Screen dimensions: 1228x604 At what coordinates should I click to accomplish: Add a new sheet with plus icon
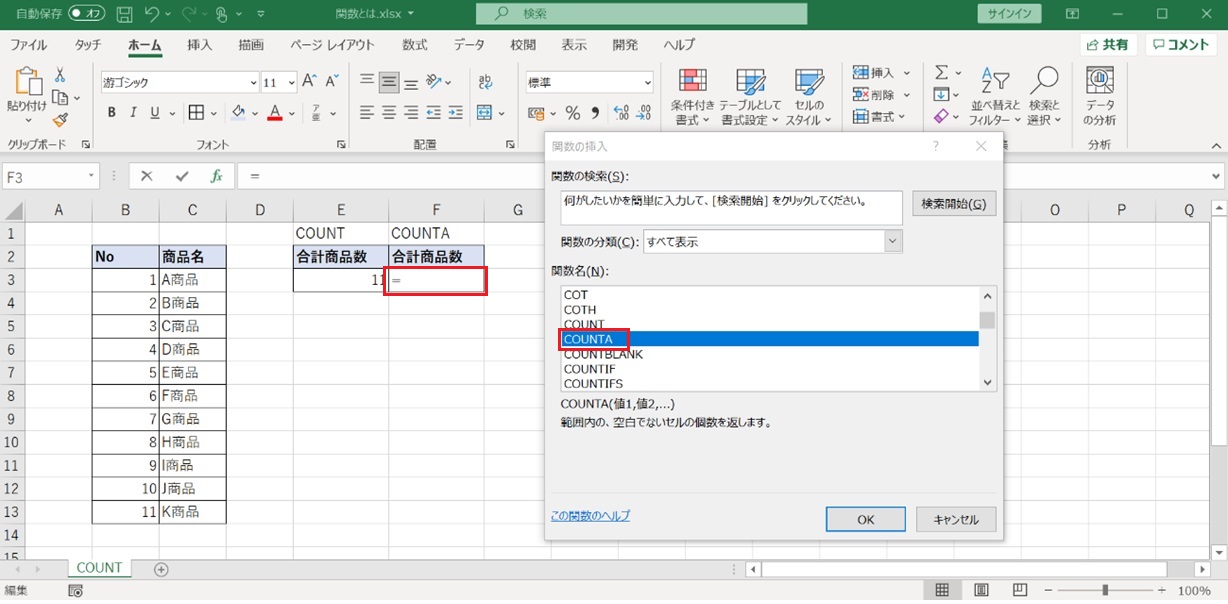tap(161, 569)
